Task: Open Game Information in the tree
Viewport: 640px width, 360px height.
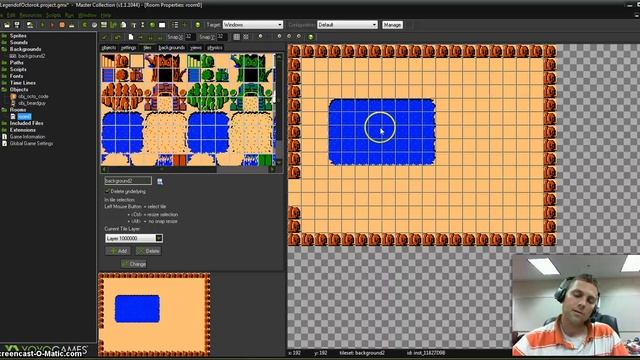Action: pos(27,137)
